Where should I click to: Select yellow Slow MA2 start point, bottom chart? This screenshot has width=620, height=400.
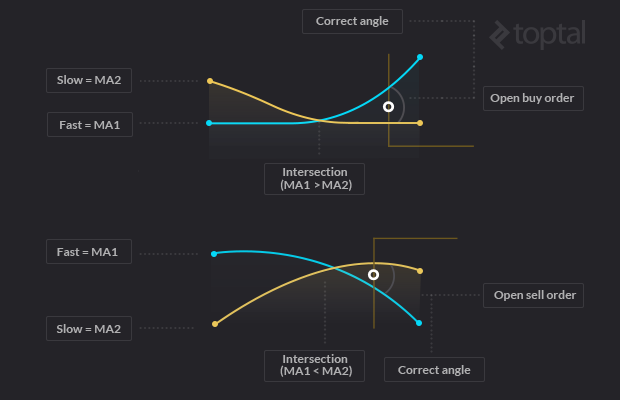click(x=215, y=324)
